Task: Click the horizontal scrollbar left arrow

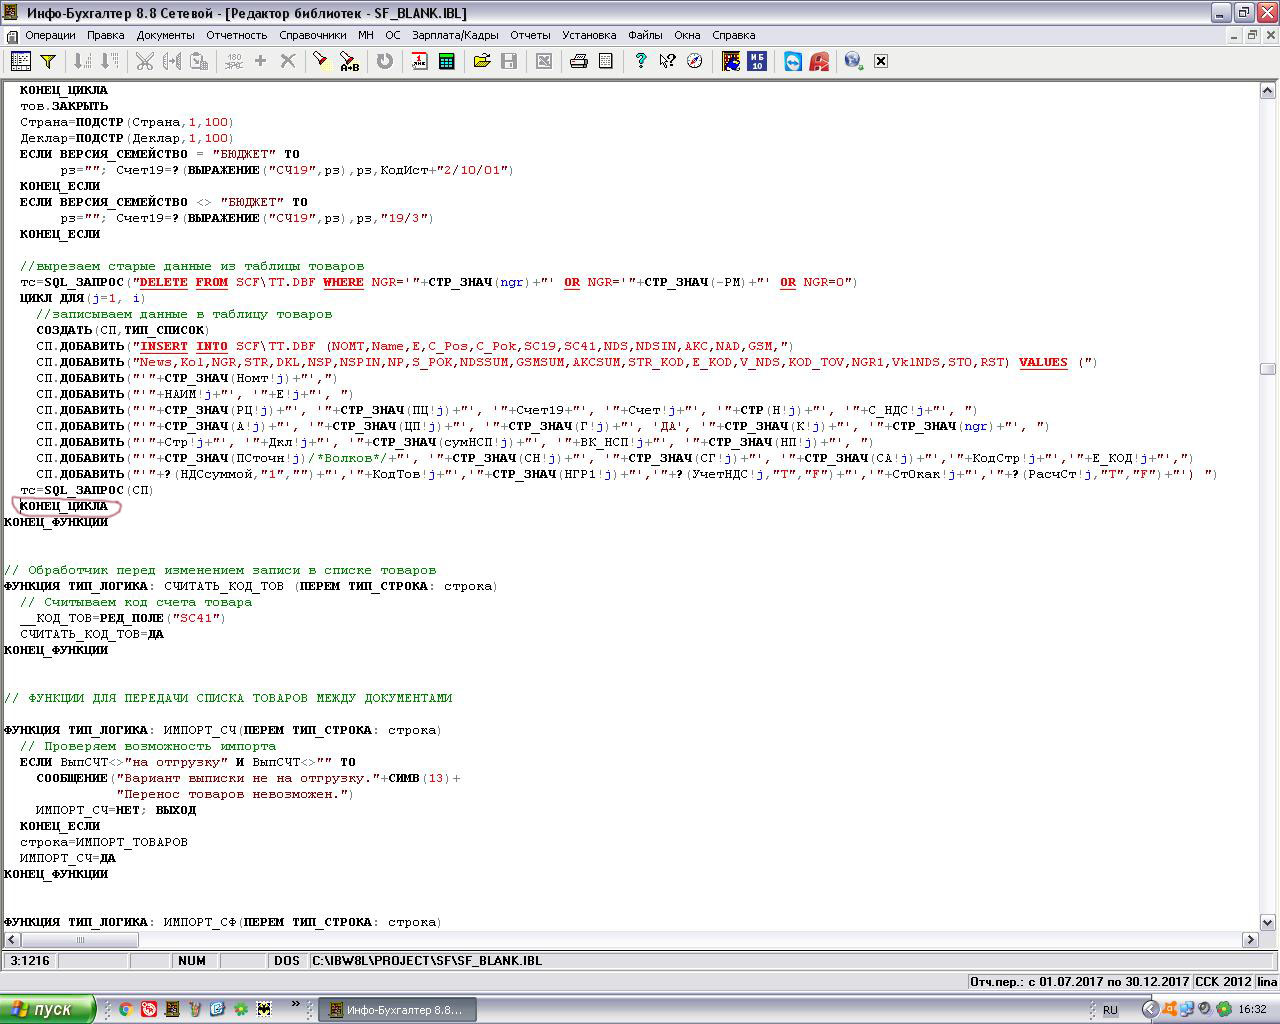Action: coord(12,939)
